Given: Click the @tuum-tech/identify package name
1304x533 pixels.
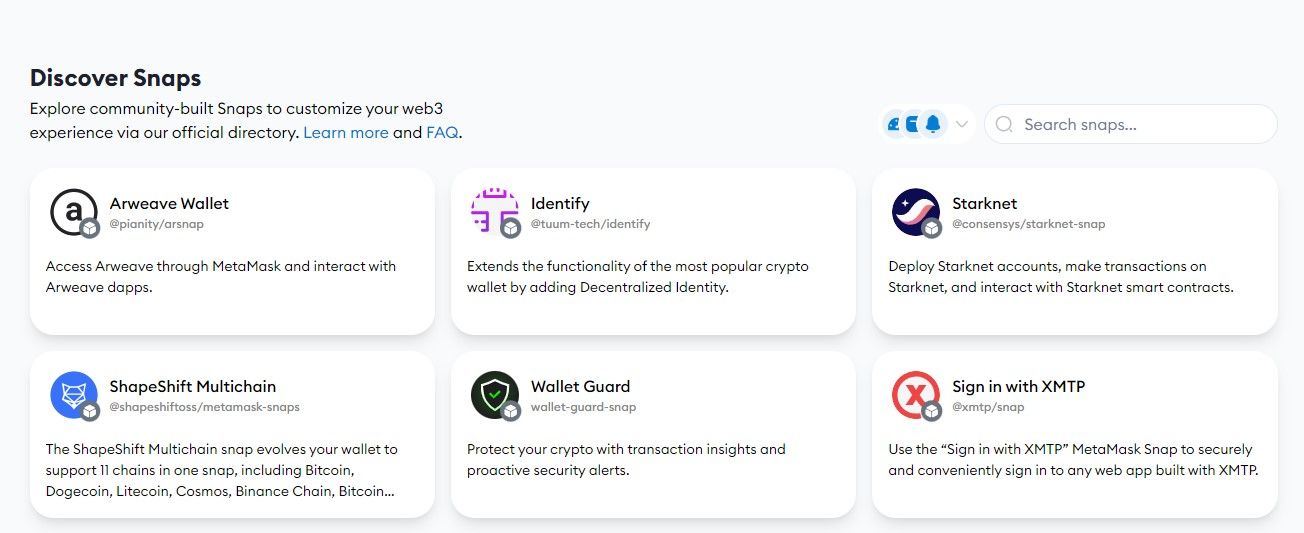Looking at the screenshot, I should [590, 224].
